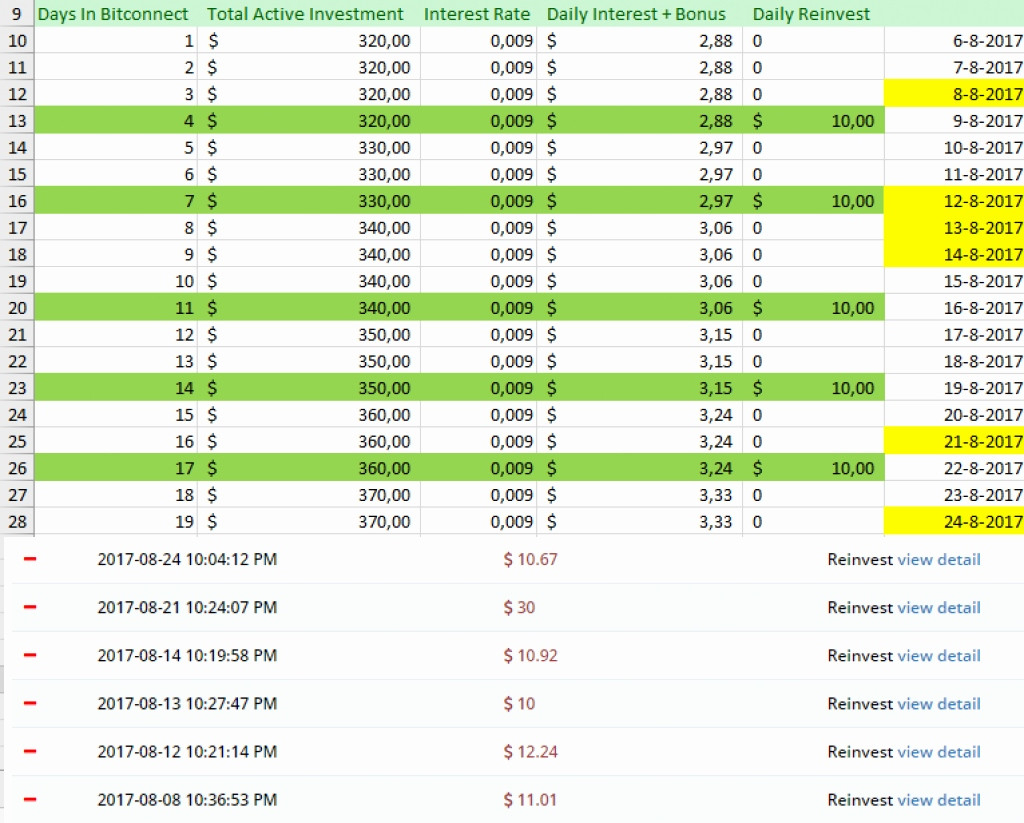Select the 10,00 reinvest cell in row 26
Image resolution: width=1024 pixels, height=823 pixels.
[x=813, y=468]
